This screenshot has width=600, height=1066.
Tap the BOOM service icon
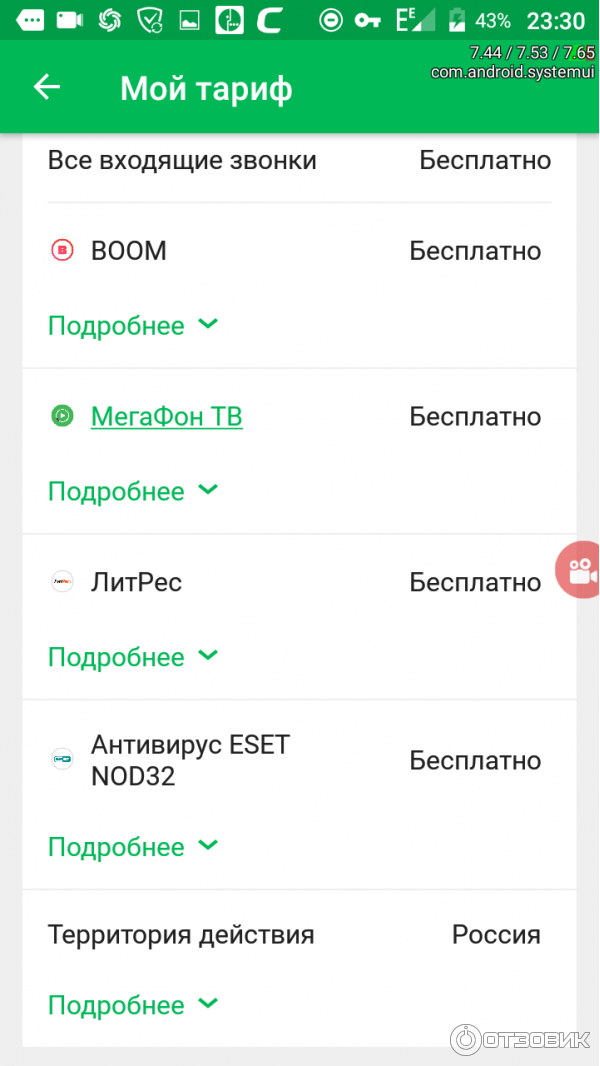click(62, 251)
